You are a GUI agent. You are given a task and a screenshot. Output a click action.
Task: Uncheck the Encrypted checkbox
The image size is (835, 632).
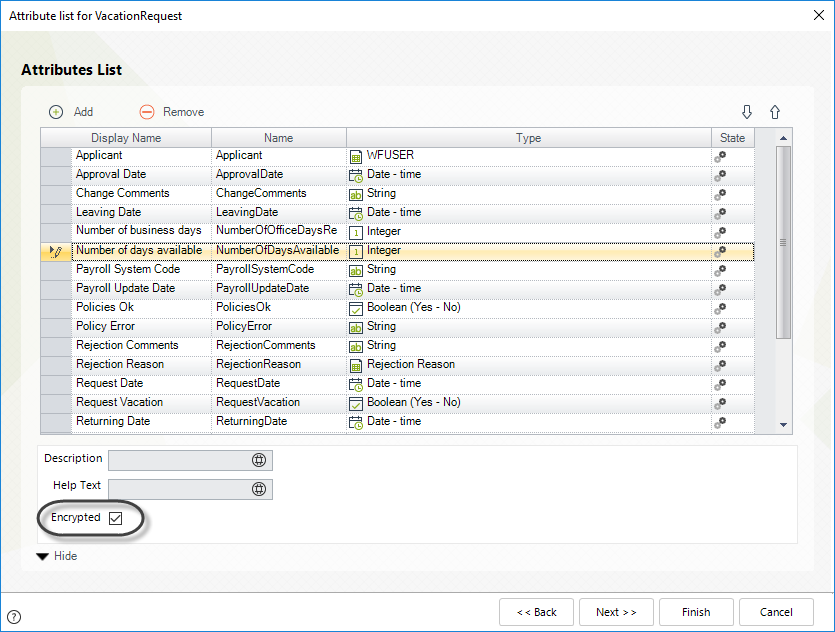pyautogui.click(x=115, y=518)
